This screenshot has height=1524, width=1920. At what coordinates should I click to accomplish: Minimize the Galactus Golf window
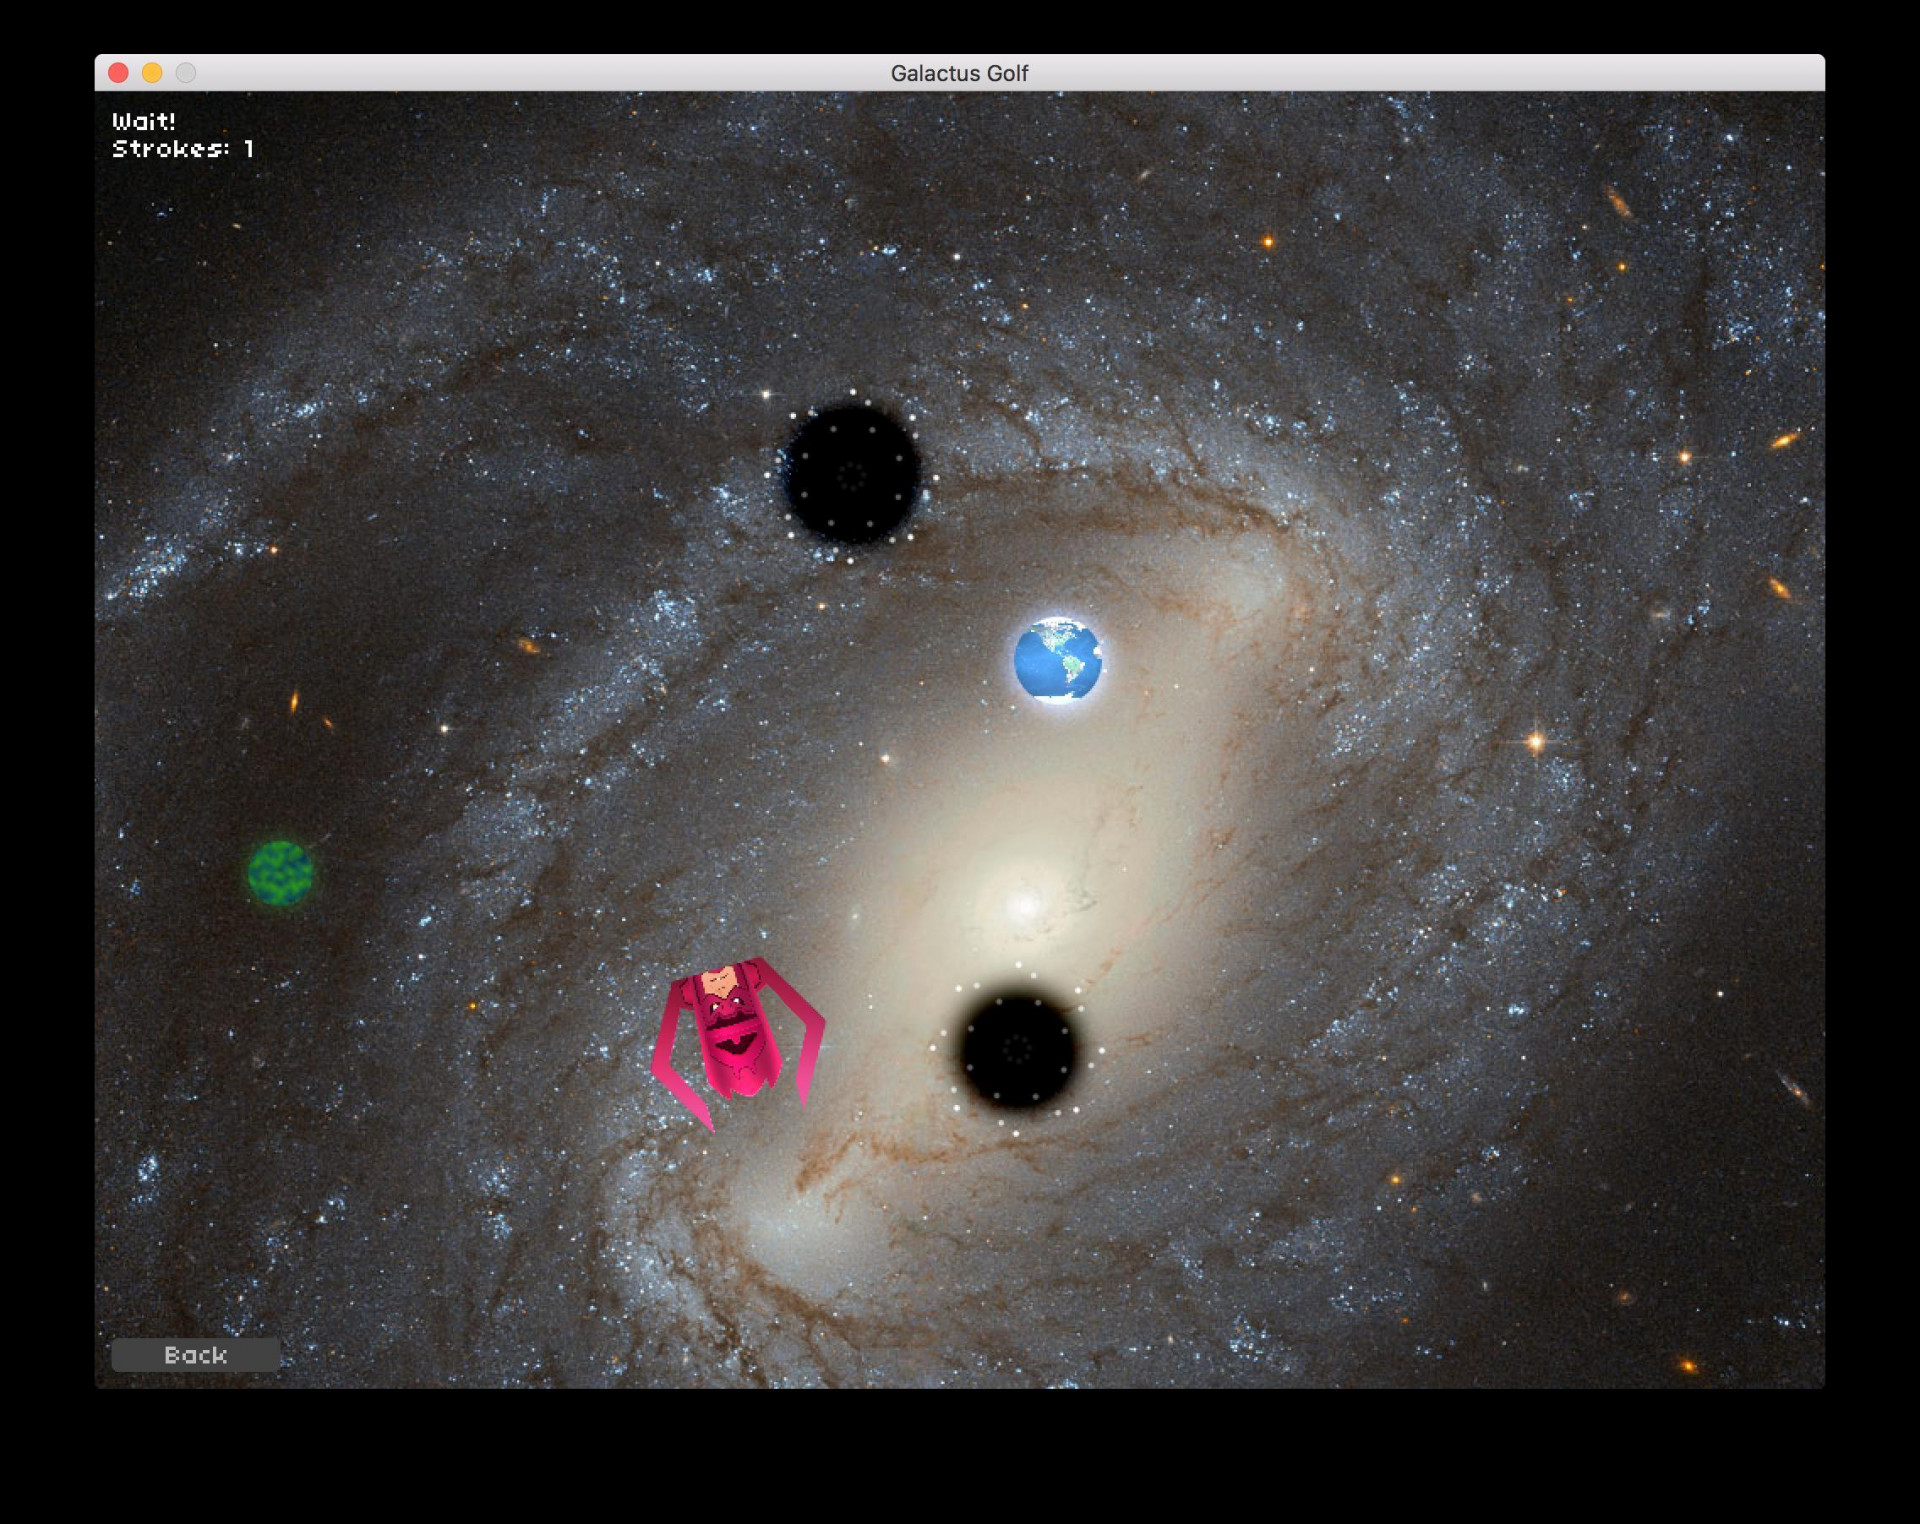pos(152,73)
